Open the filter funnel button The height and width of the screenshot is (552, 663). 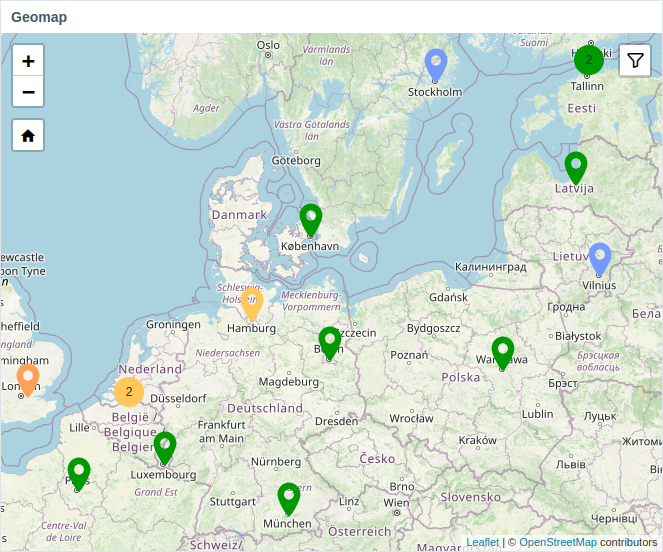635,60
